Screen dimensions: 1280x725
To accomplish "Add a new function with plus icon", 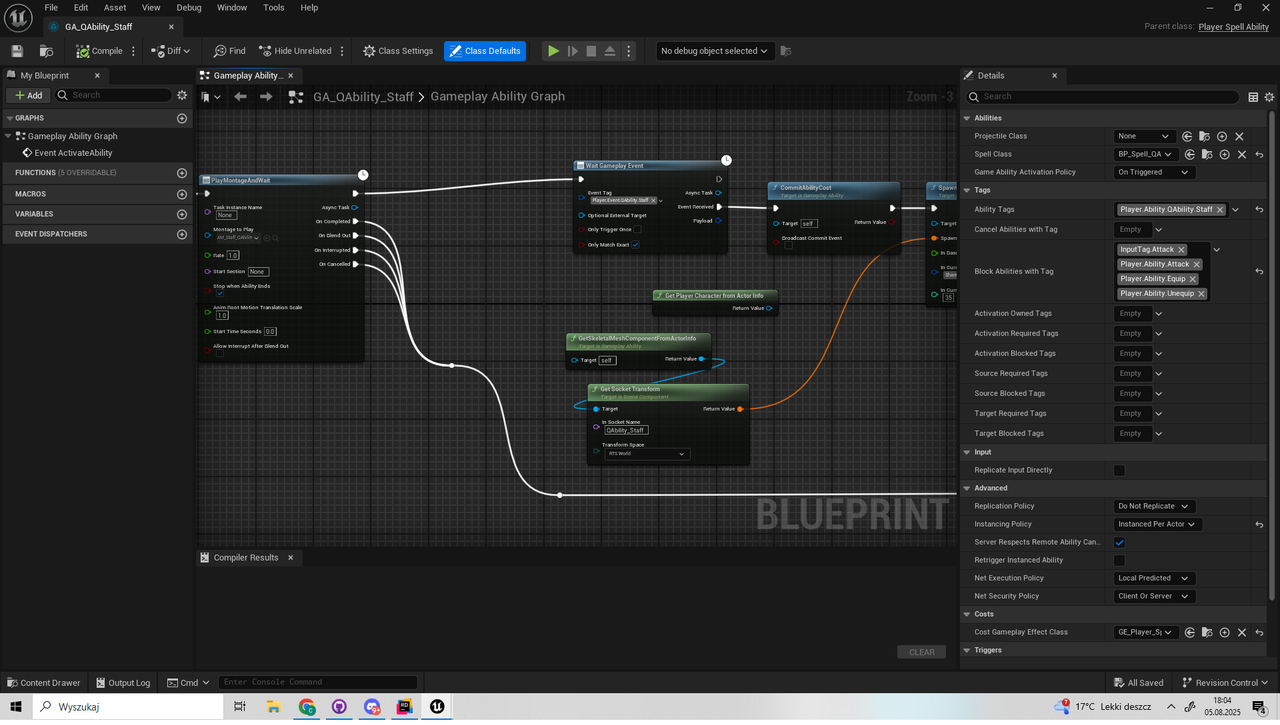I will [182, 173].
